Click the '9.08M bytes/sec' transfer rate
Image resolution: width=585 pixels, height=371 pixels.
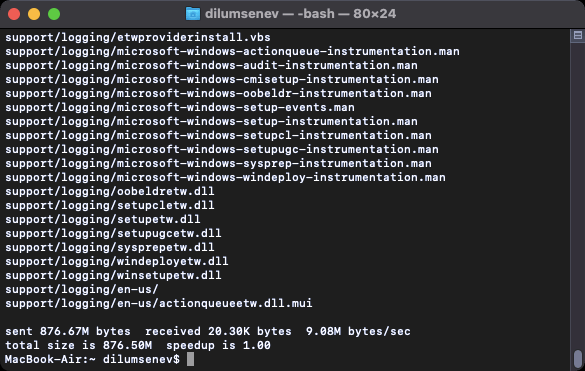click(358, 331)
